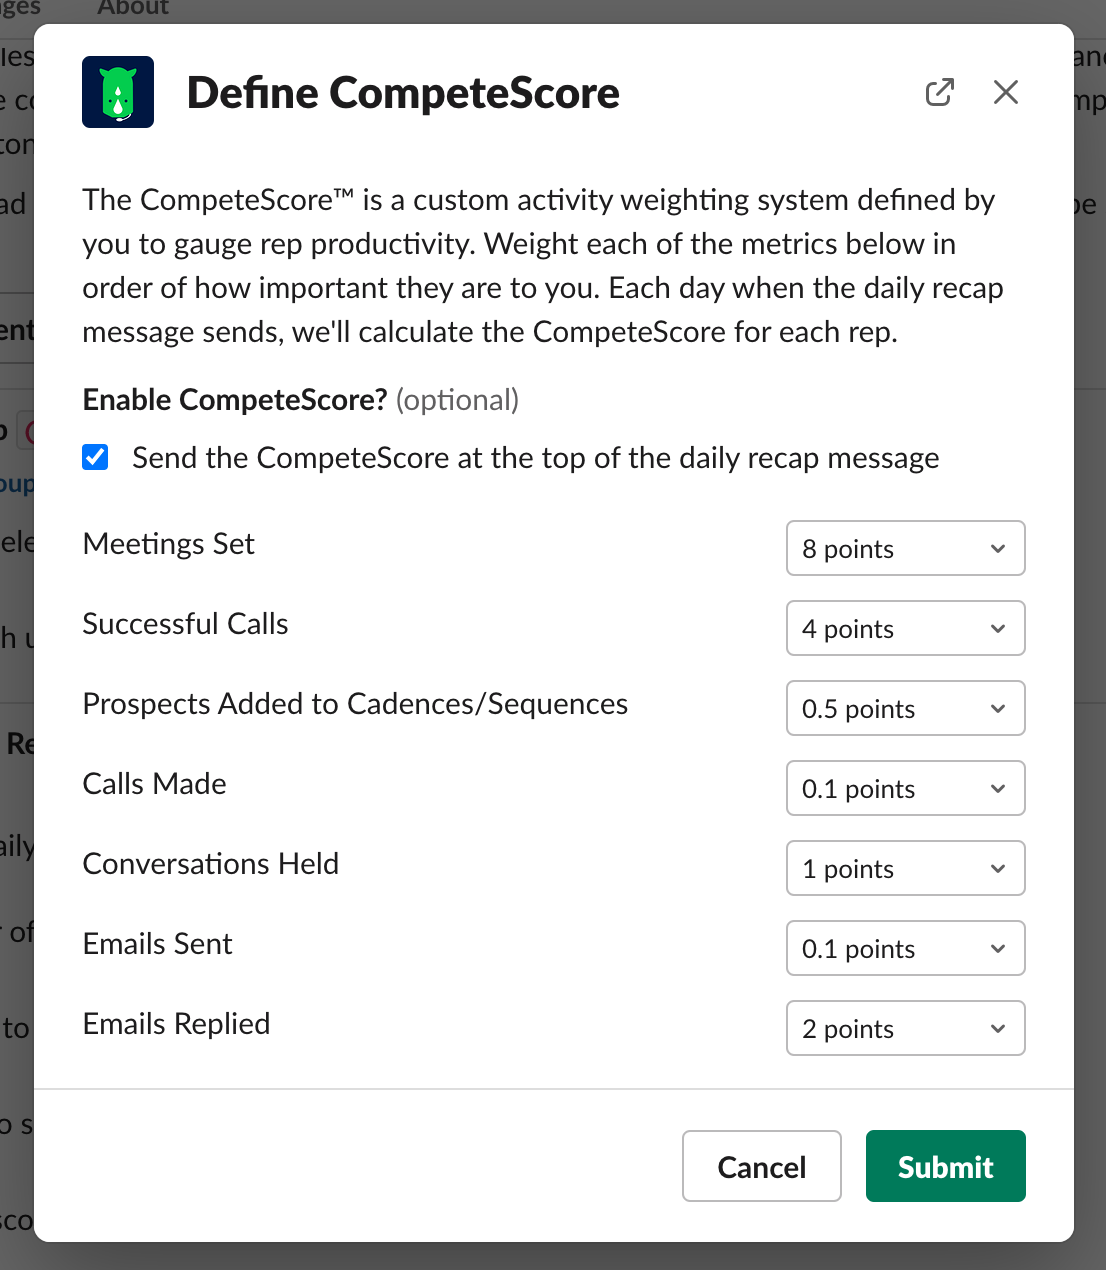1106x1270 pixels.
Task: Click the About tab behind the dialog
Action: [x=133, y=7]
